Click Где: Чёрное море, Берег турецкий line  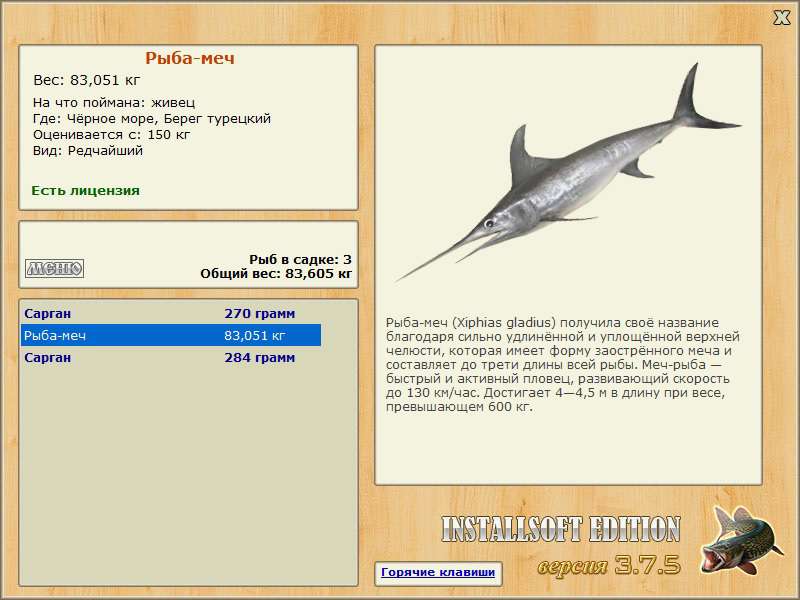coord(152,119)
